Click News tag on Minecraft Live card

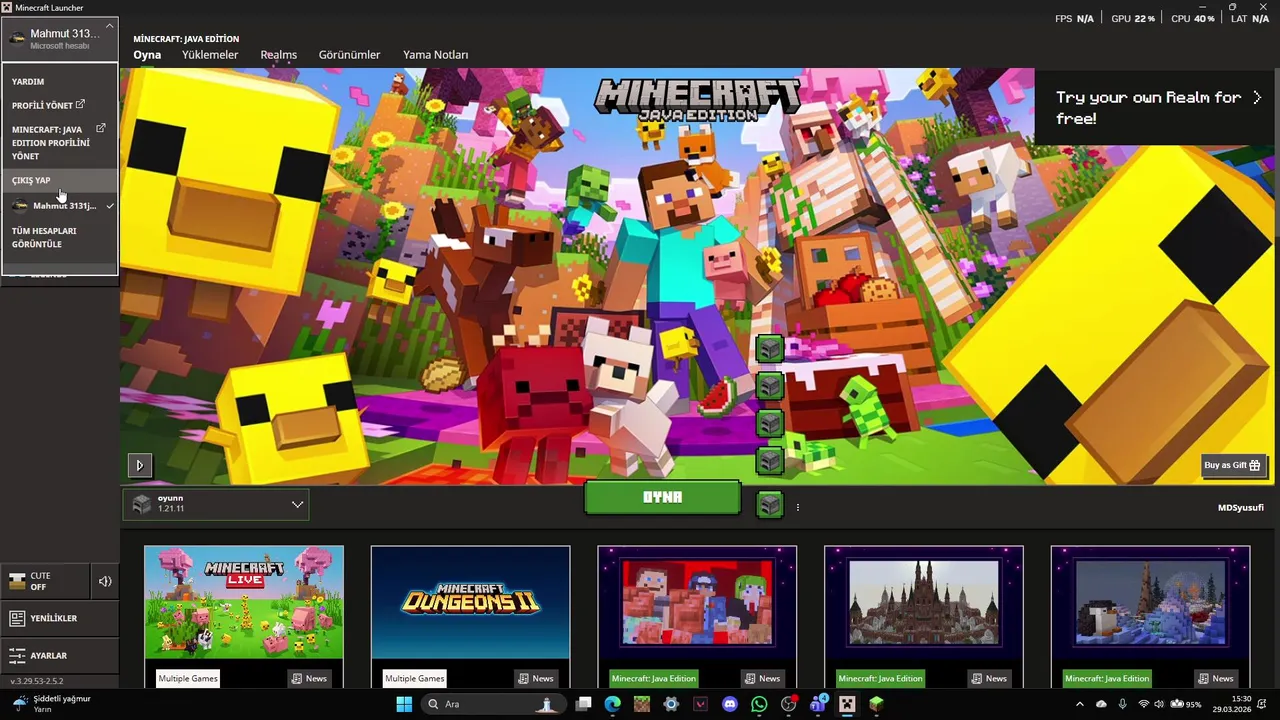pyautogui.click(x=309, y=678)
